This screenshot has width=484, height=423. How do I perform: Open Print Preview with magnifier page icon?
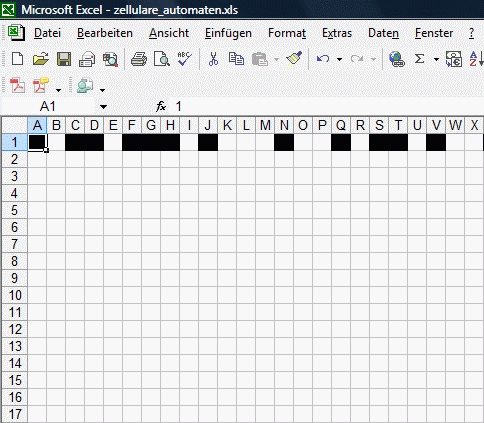[x=162, y=59]
